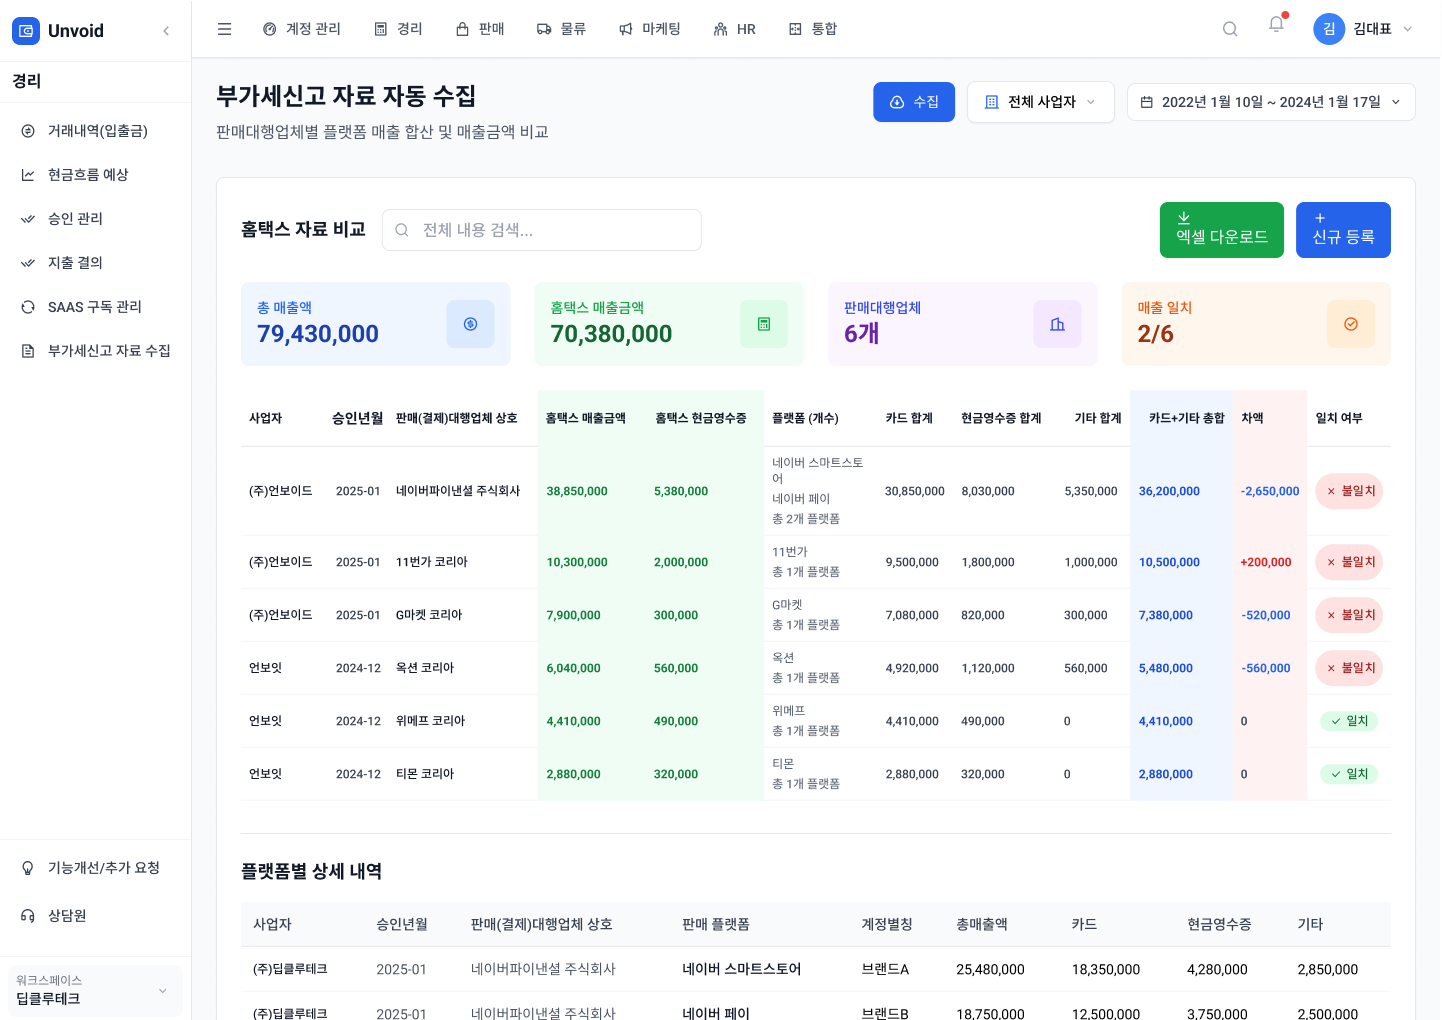The height and width of the screenshot is (1020, 1442).
Task: Open 기능개선/추가 요청 link
Action: (95, 868)
